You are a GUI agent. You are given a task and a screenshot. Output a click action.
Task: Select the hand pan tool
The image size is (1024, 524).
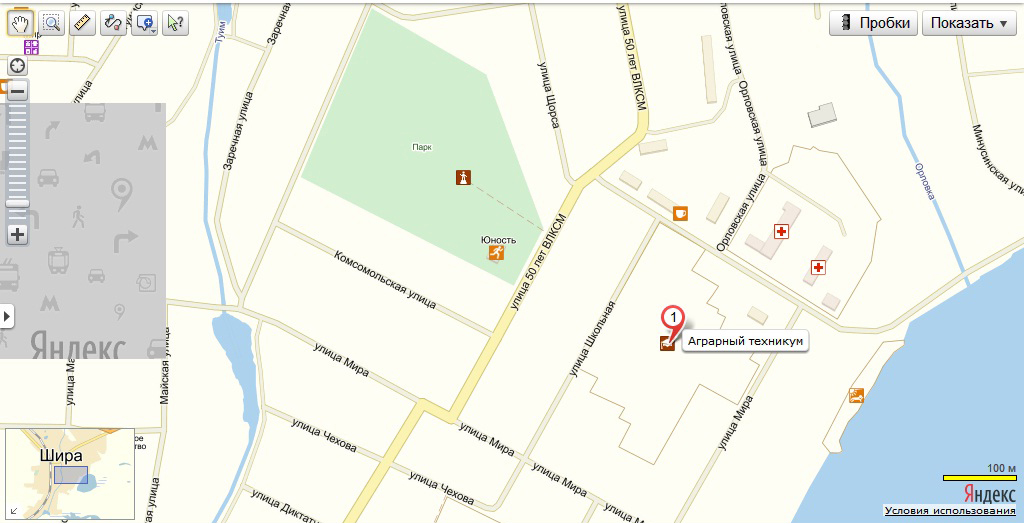(x=20, y=24)
